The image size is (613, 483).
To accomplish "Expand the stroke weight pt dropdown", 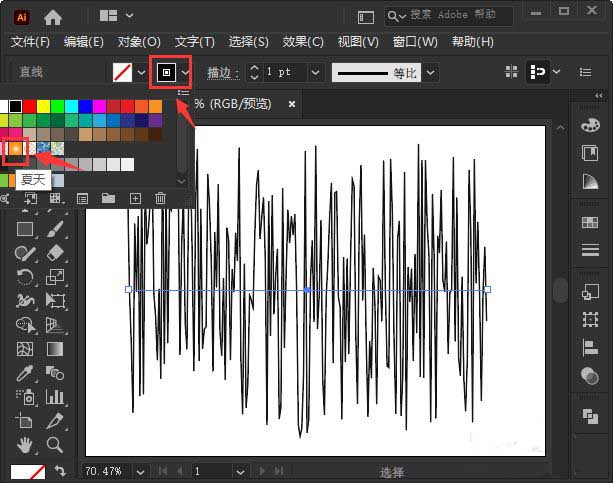I will pos(315,72).
